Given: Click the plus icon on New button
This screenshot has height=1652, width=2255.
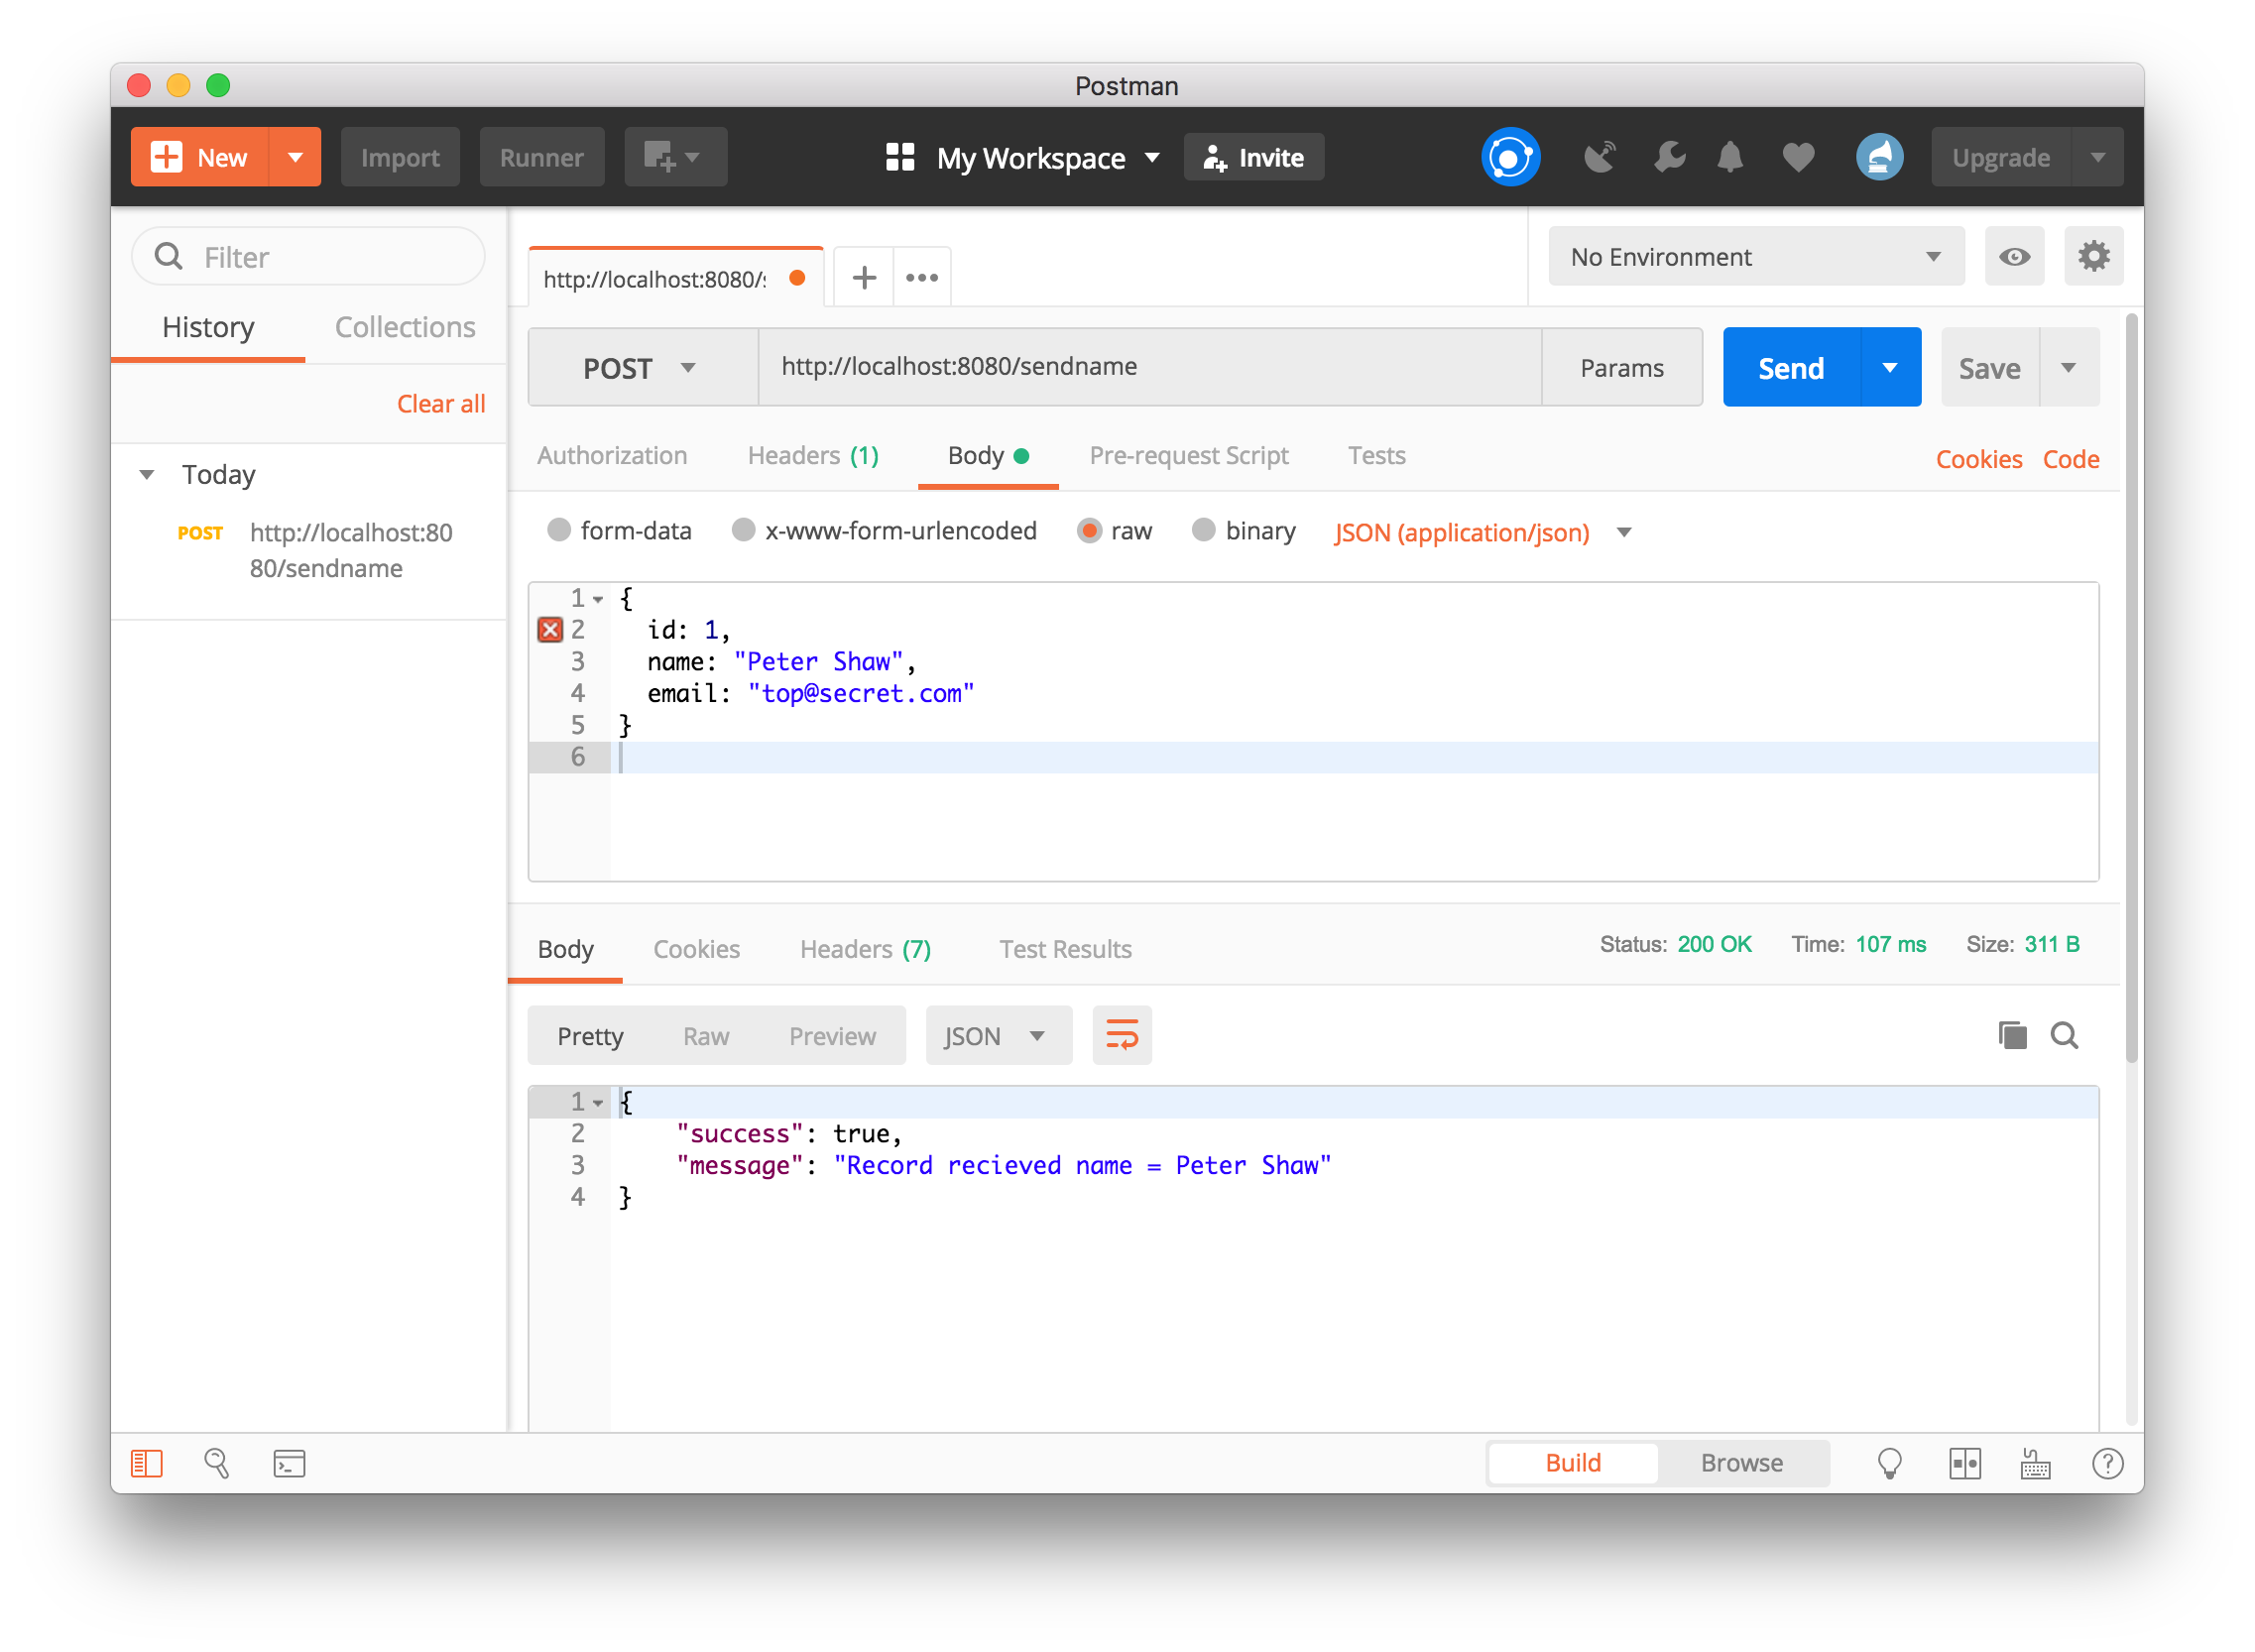Looking at the screenshot, I should point(166,157).
